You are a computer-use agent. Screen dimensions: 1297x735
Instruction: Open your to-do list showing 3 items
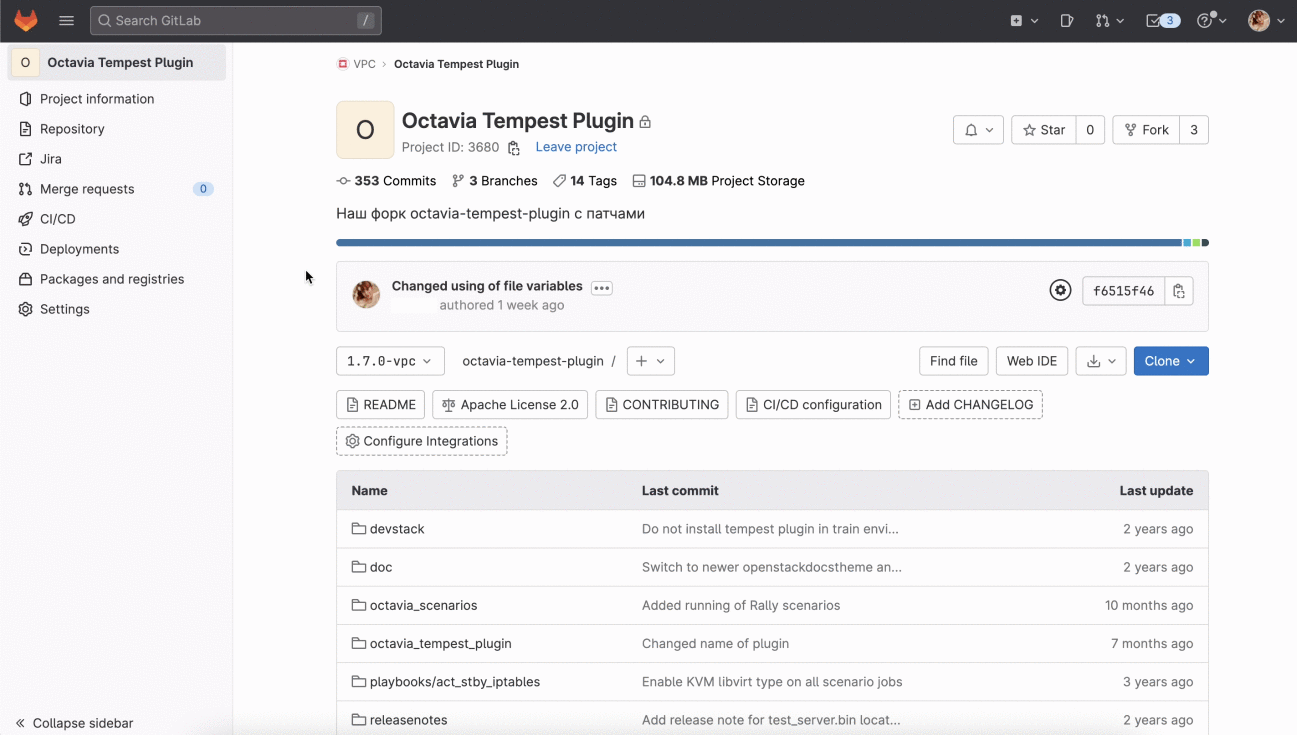click(1160, 20)
